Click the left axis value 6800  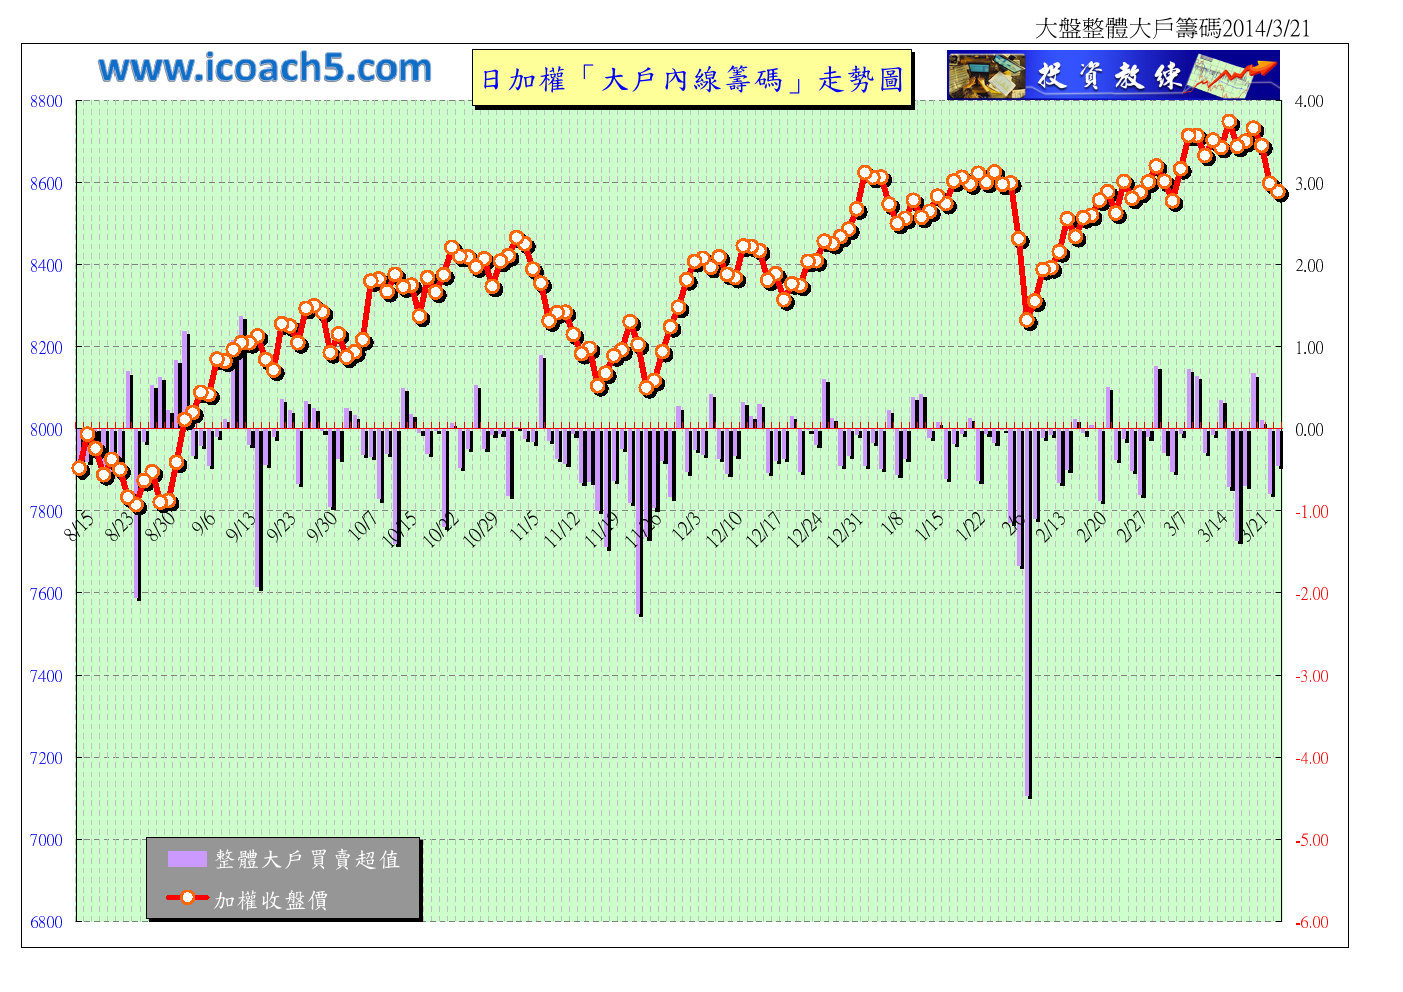click(46, 922)
